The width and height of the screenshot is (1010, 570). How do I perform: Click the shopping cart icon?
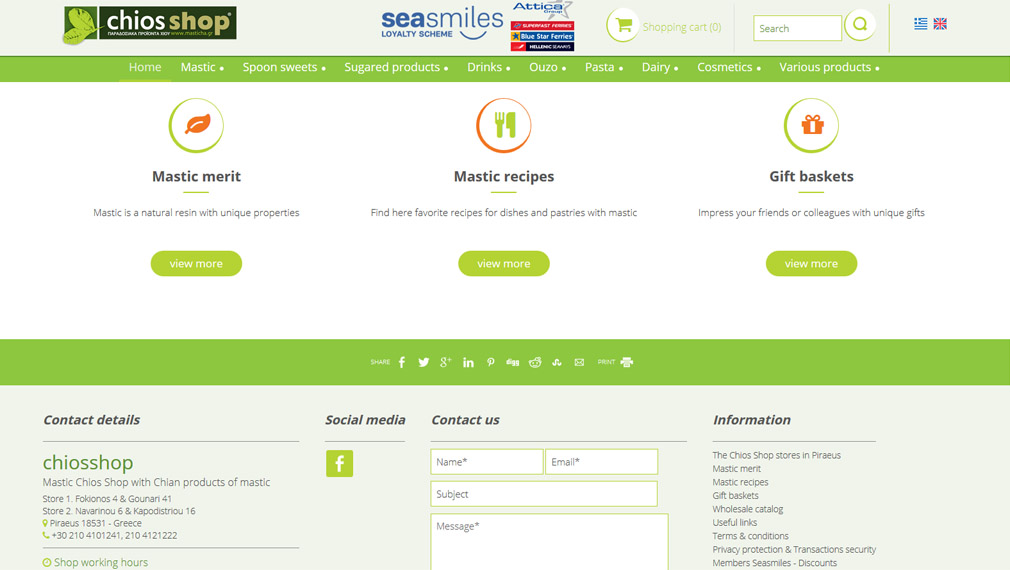click(x=622, y=25)
